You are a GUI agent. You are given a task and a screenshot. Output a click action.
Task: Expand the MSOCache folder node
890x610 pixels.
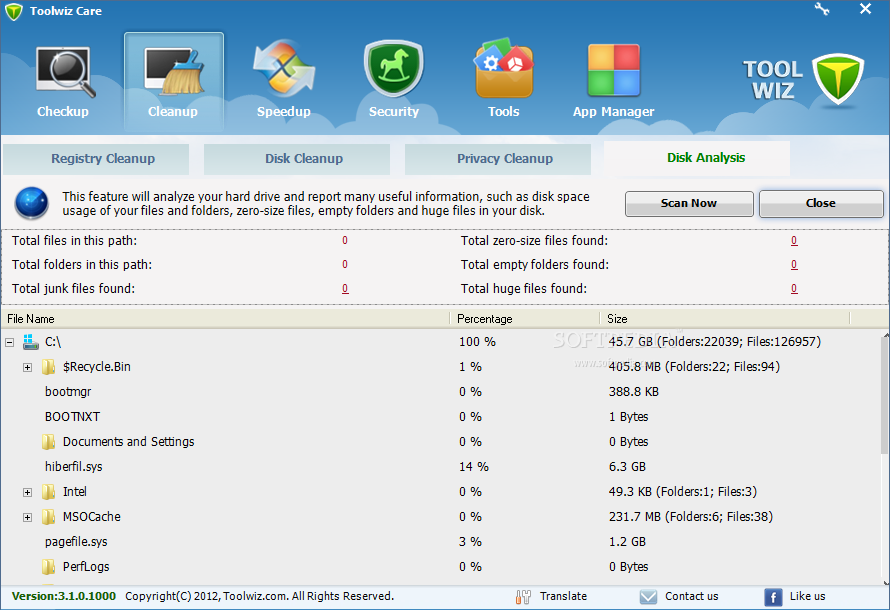tap(27, 517)
